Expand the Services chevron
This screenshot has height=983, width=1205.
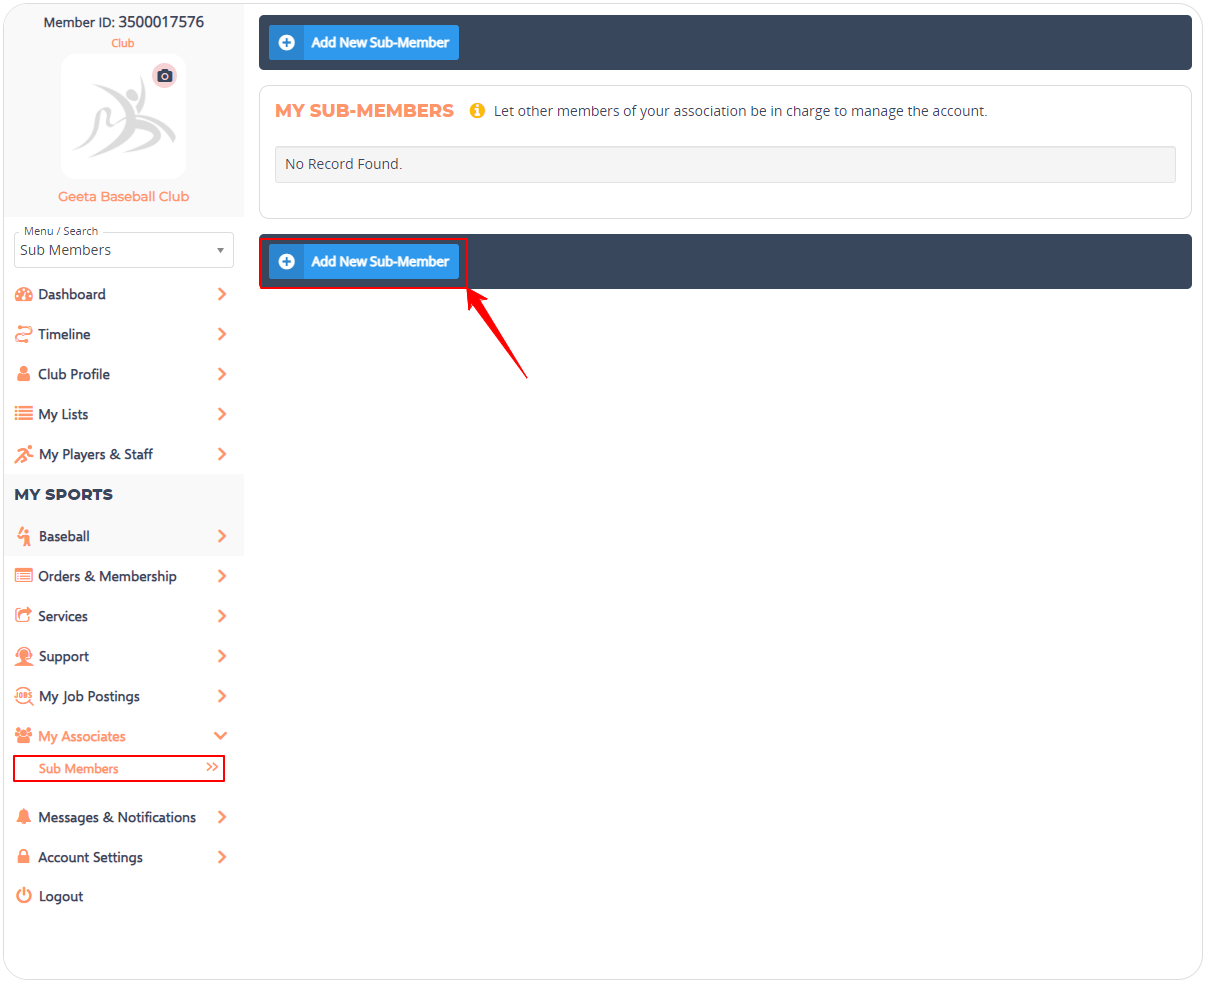(x=222, y=616)
